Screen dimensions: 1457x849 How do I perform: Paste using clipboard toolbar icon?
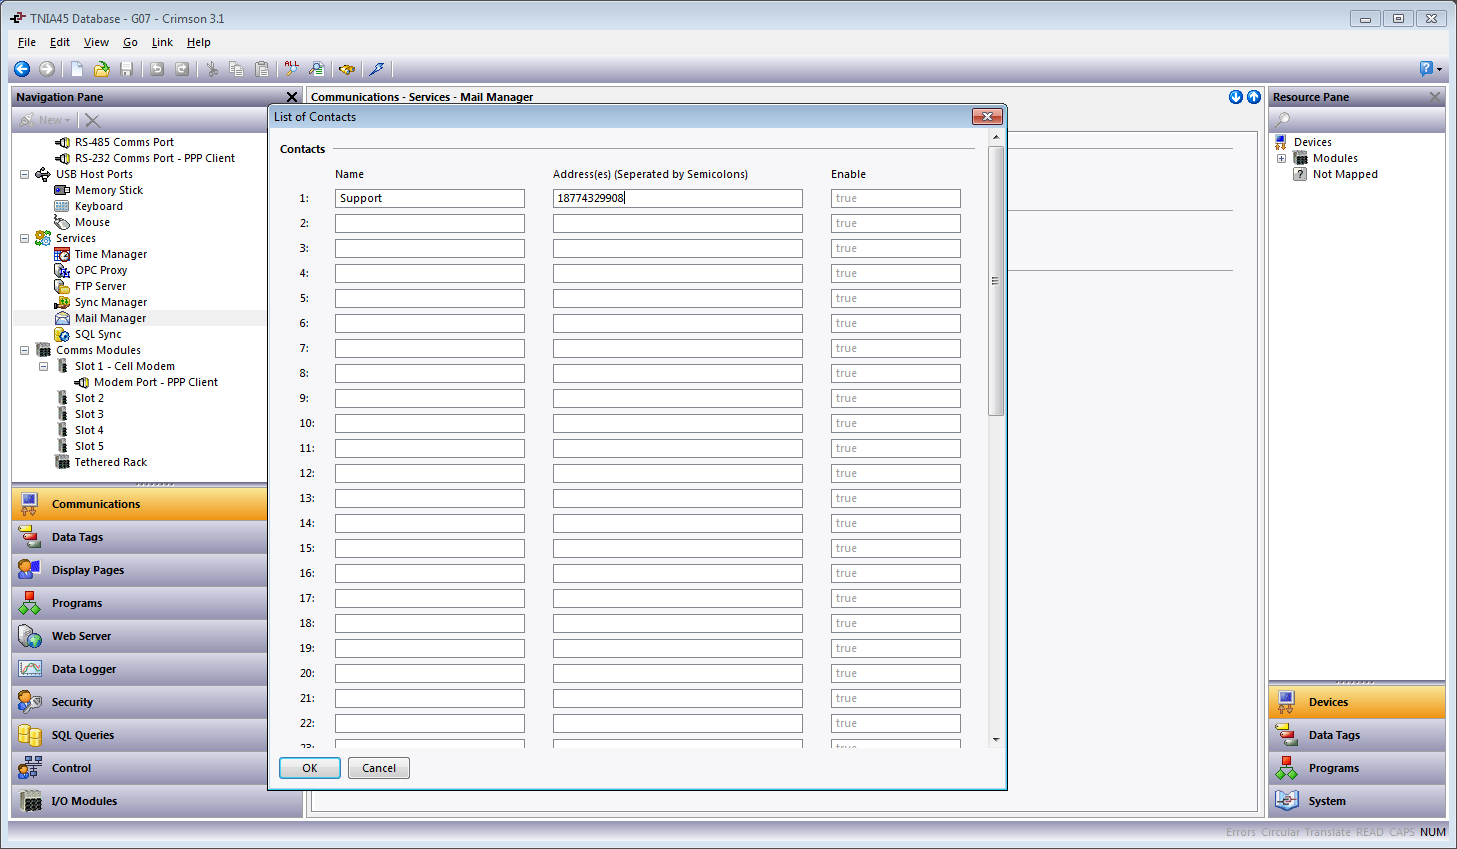[x=262, y=69]
